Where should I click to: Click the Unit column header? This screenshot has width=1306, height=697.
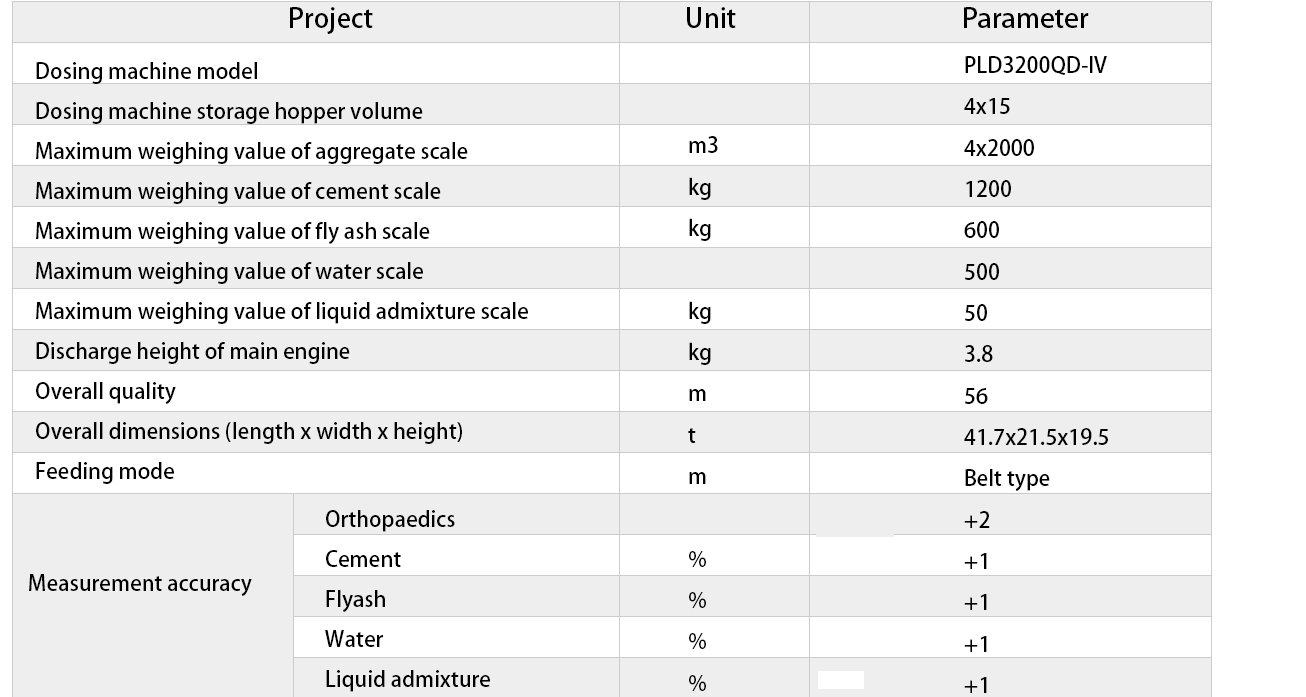tap(710, 19)
